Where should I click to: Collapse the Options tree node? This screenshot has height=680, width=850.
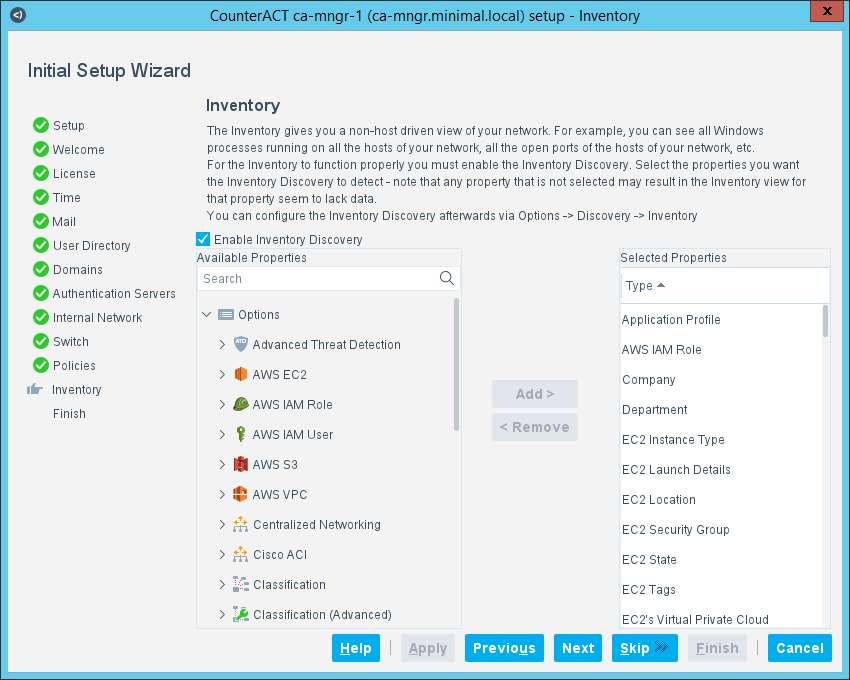coord(207,315)
